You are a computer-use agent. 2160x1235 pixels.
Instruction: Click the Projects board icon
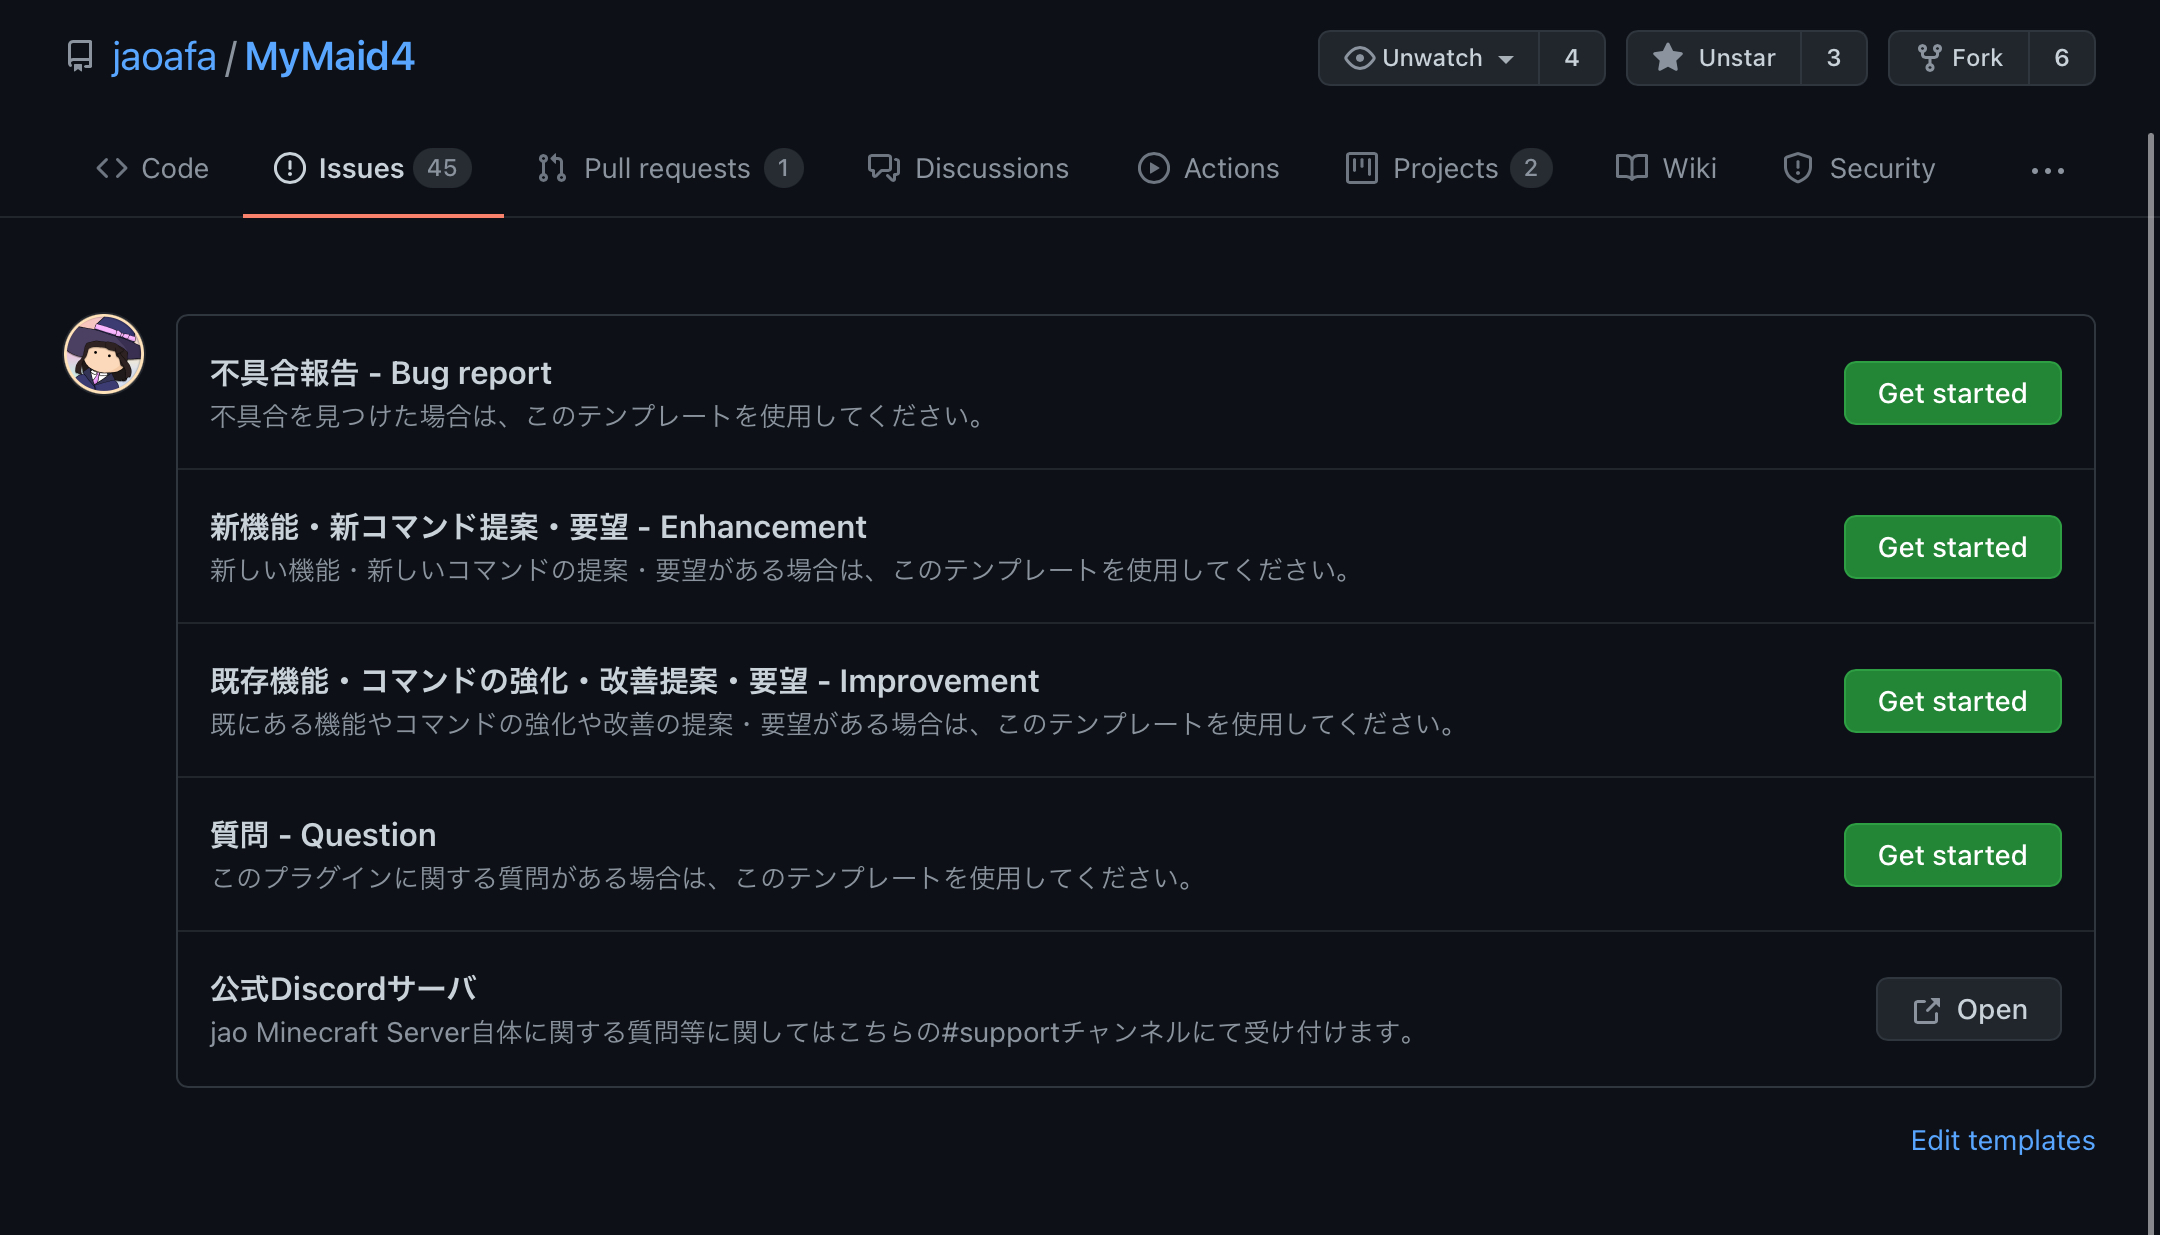1359,168
